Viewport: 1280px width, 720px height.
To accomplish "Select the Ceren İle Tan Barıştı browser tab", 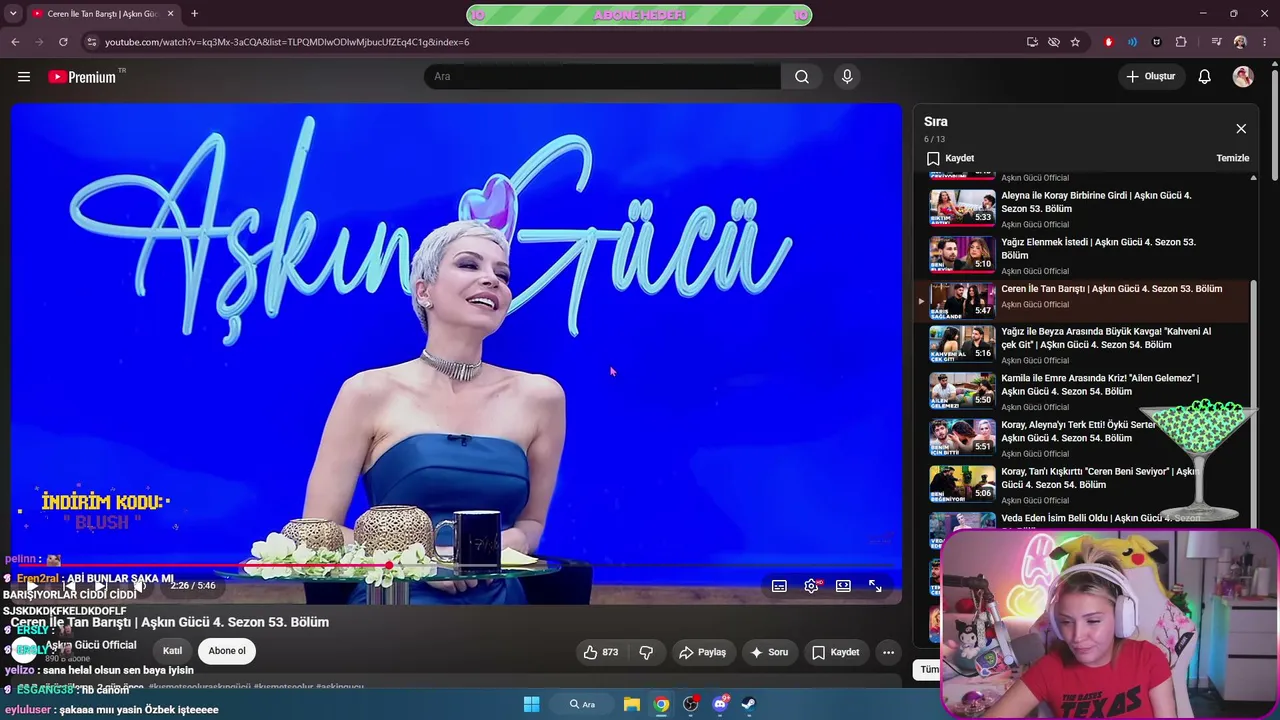I will tap(103, 14).
